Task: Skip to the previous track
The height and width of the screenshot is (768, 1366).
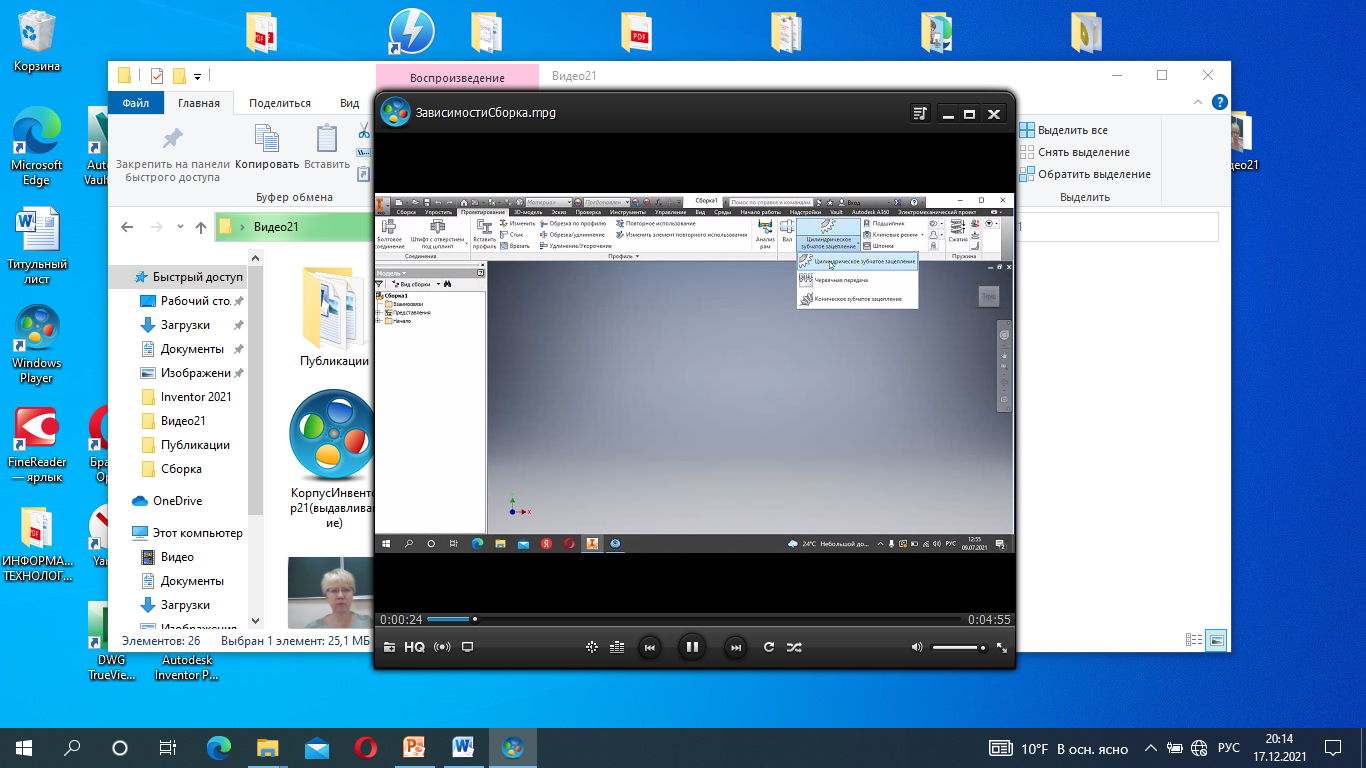Action: pyautogui.click(x=649, y=647)
